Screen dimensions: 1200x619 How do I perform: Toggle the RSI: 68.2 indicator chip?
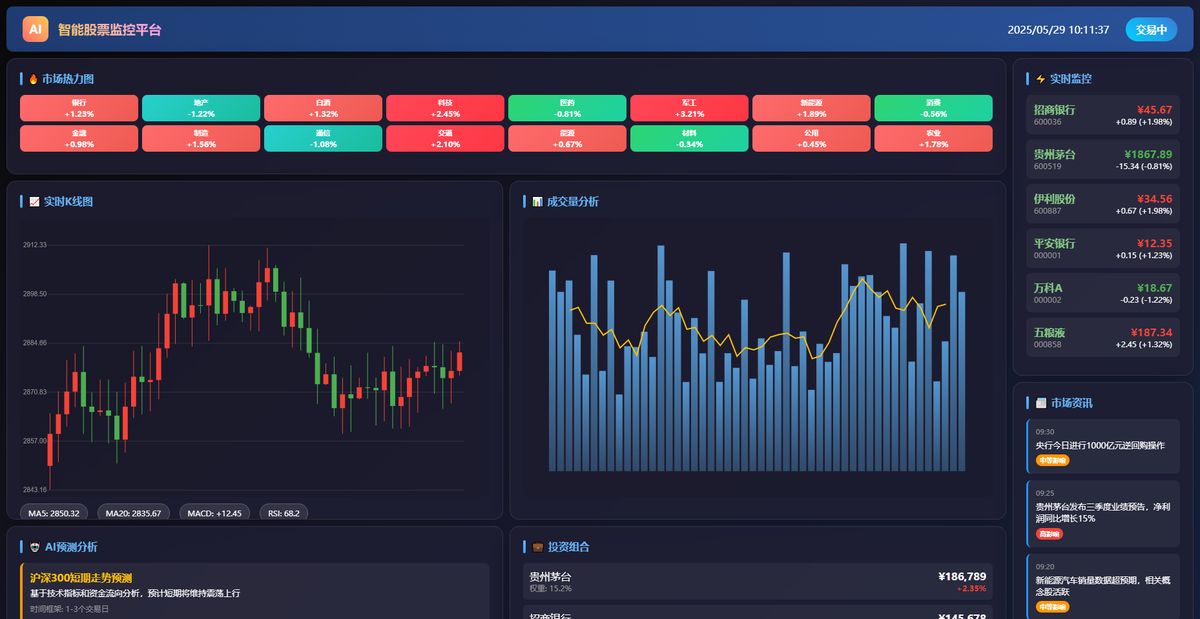[x=282, y=511]
